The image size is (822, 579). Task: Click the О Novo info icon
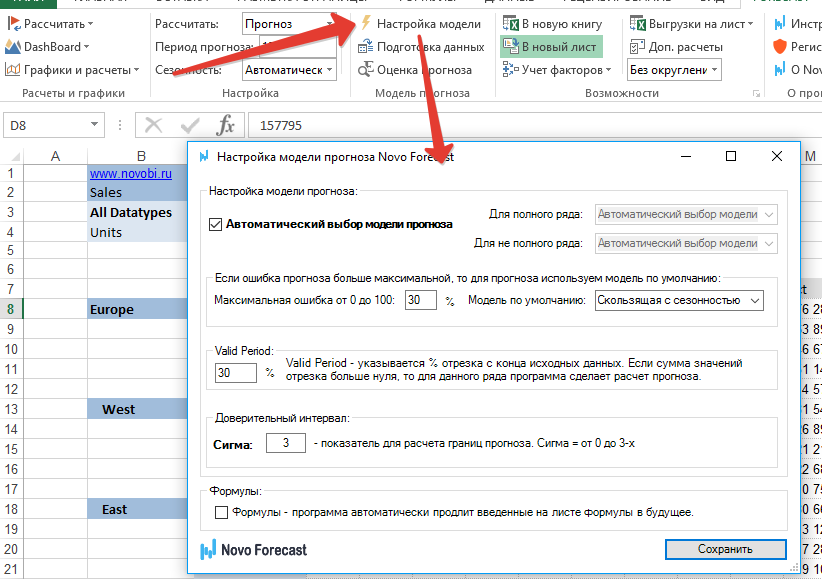[780, 70]
